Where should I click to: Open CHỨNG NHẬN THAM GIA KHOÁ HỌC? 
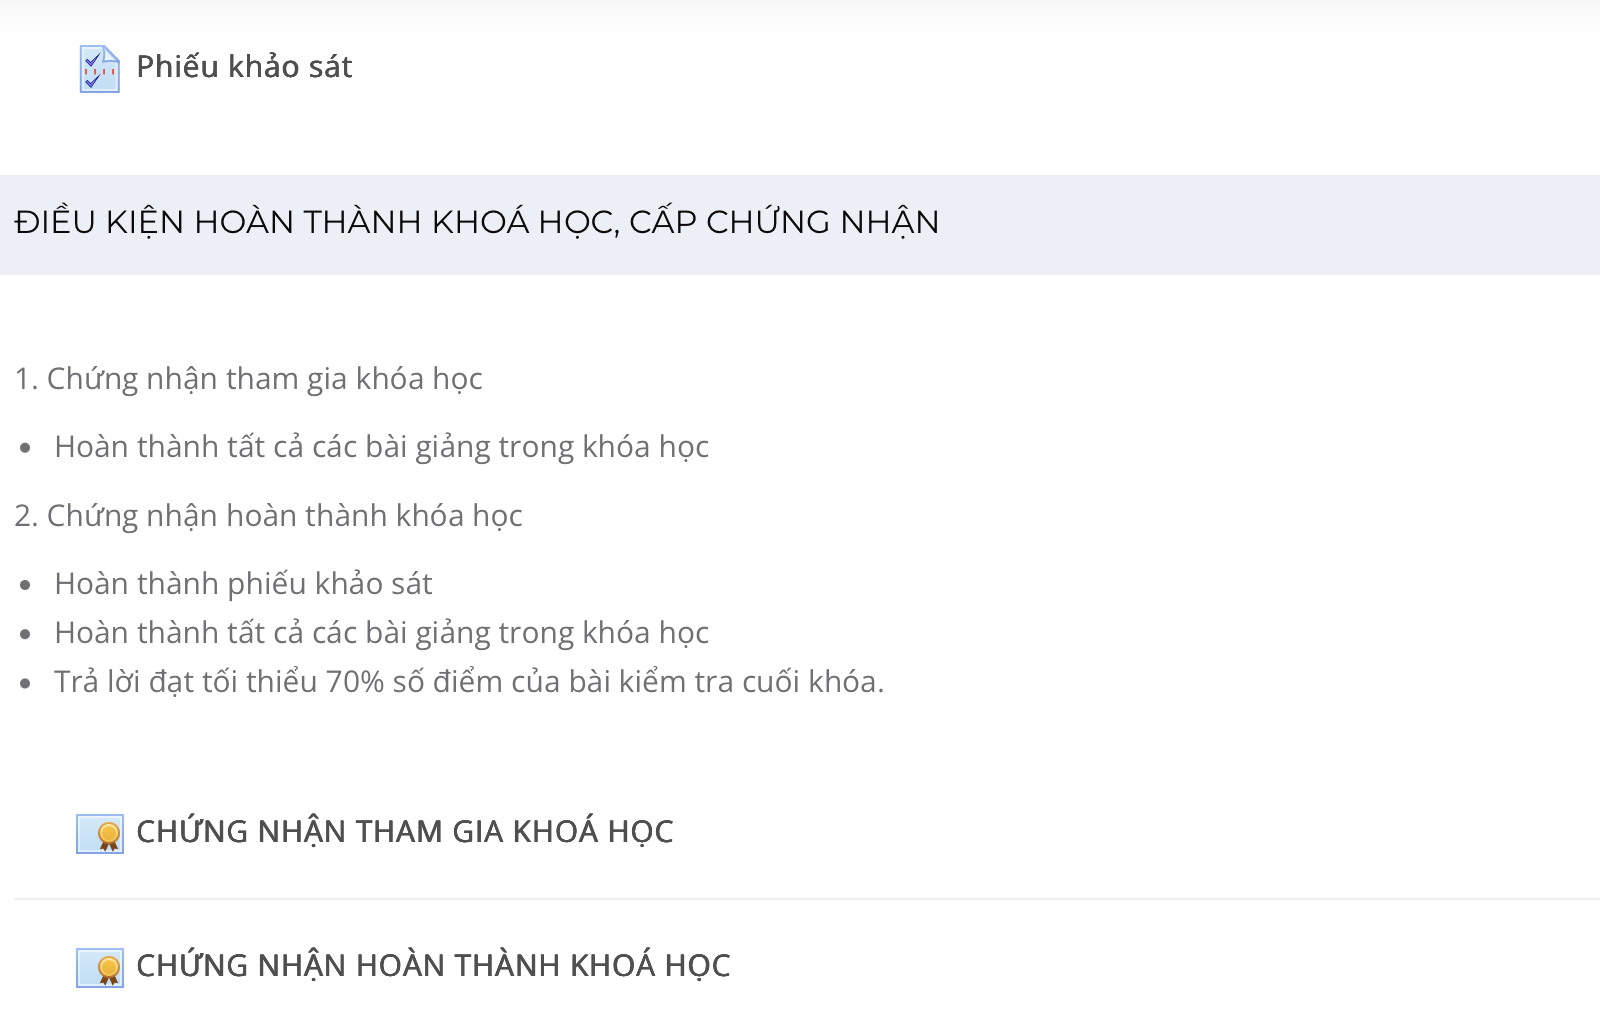pyautogui.click(x=404, y=832)
